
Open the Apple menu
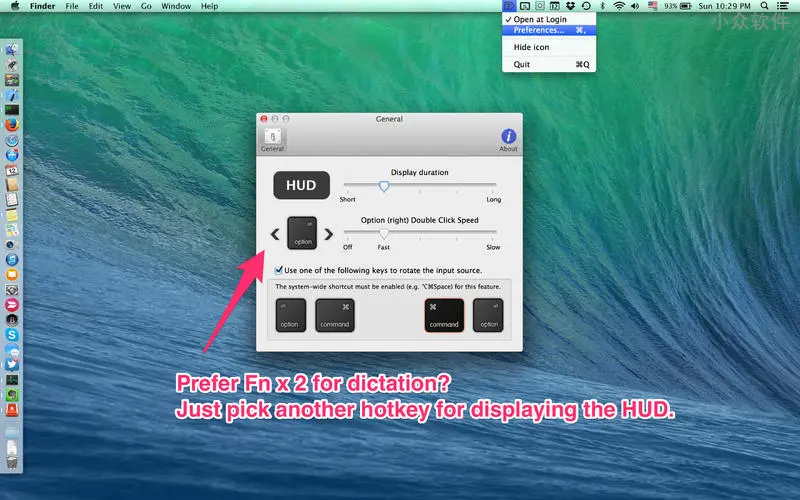(x=15, y=6)
